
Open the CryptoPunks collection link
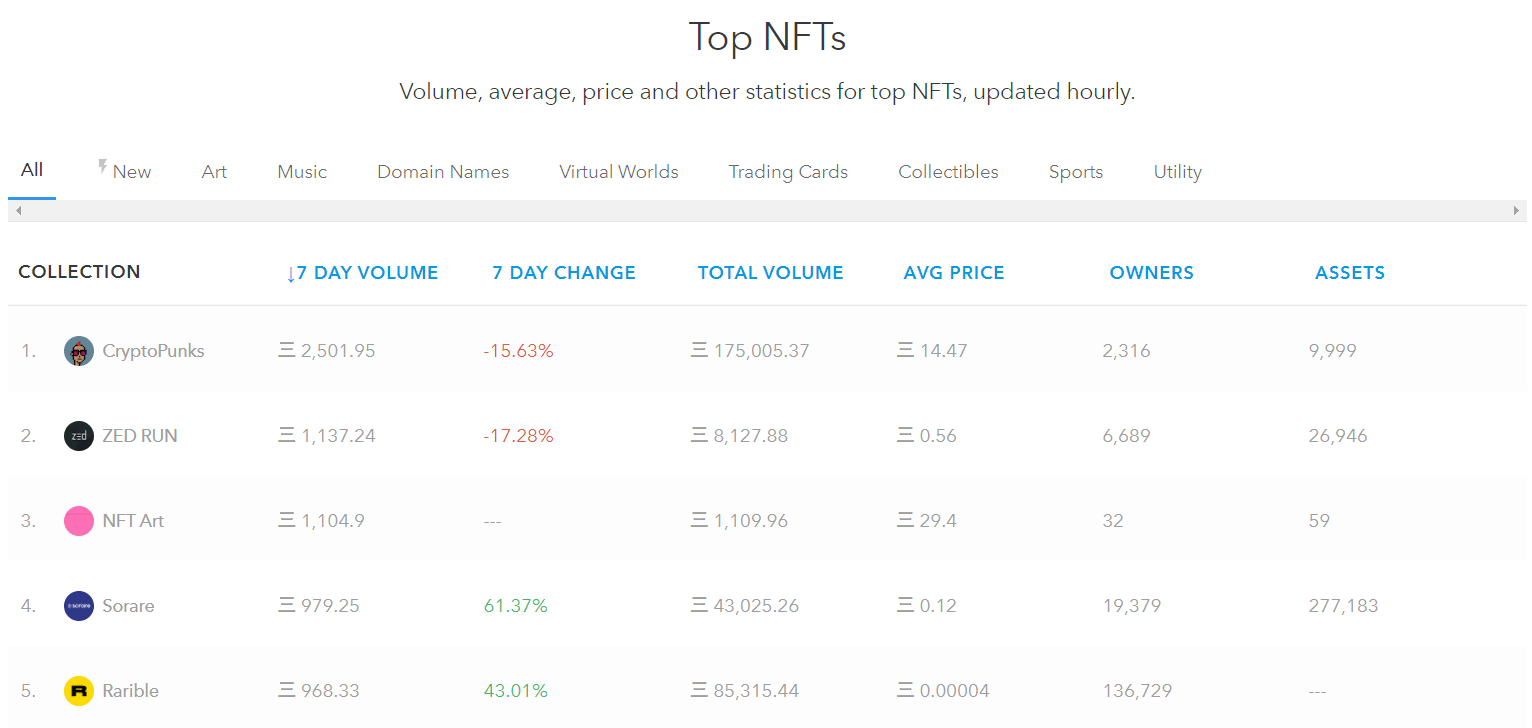[x=153, y=351]
